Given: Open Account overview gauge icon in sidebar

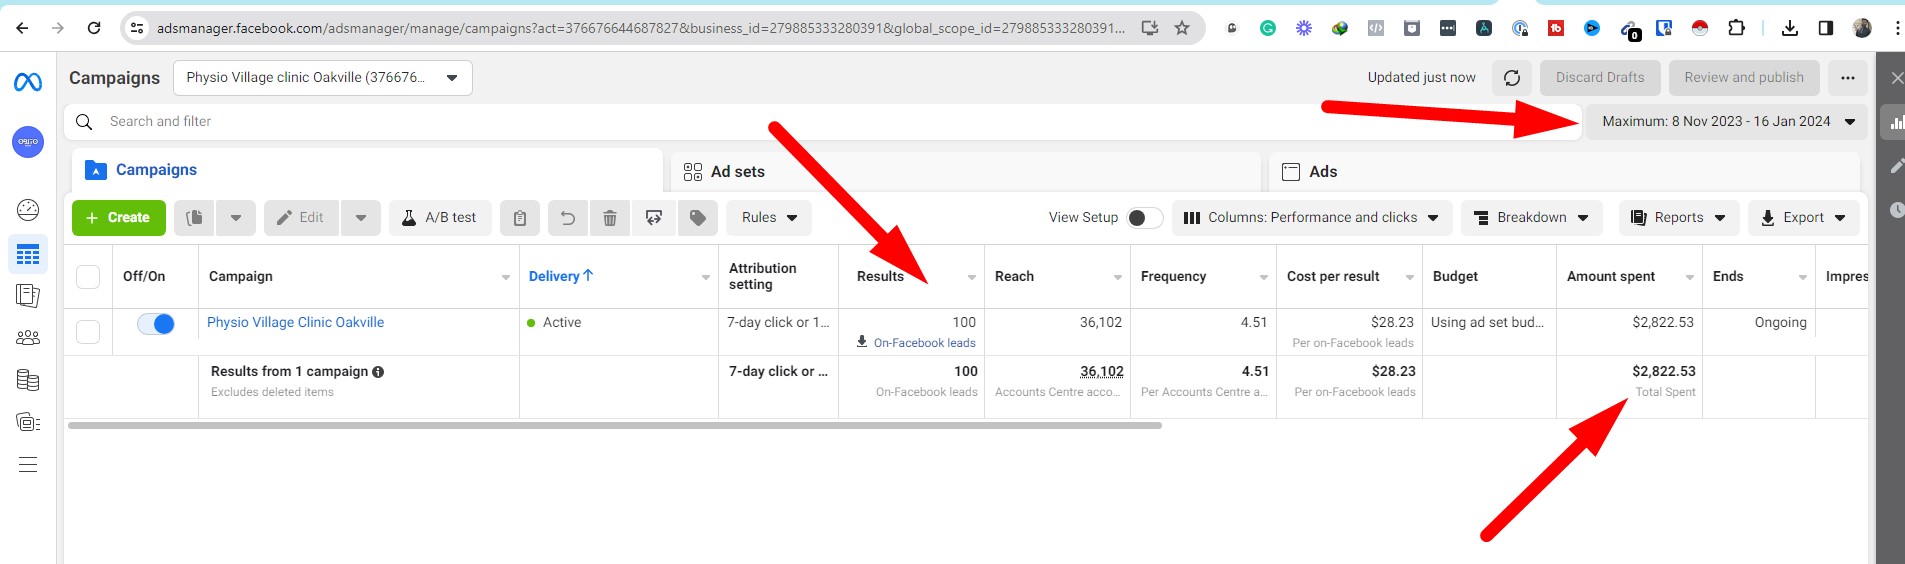Looking at the screenshot, I should pos(28,209).
